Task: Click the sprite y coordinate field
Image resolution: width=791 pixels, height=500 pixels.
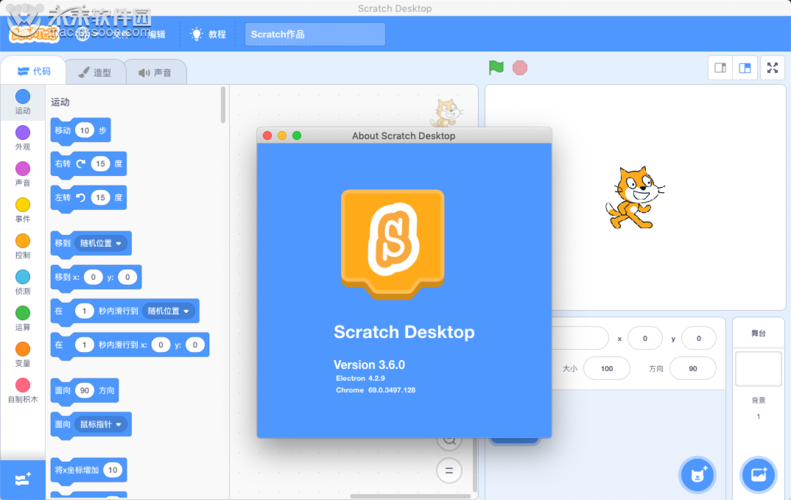Action: [698, 339]
